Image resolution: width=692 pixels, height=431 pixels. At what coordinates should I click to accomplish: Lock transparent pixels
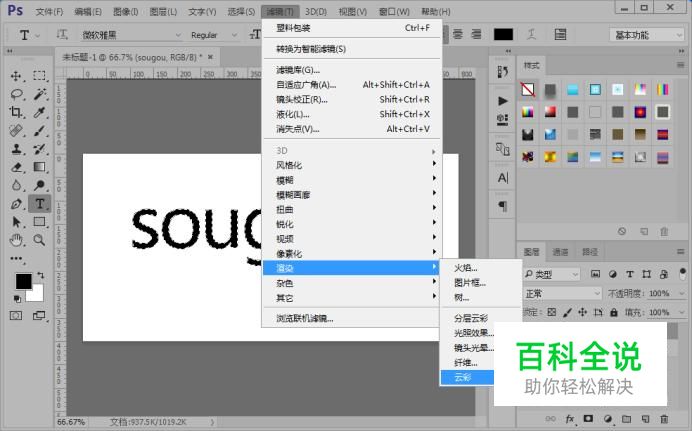click(x=552, y=312)
